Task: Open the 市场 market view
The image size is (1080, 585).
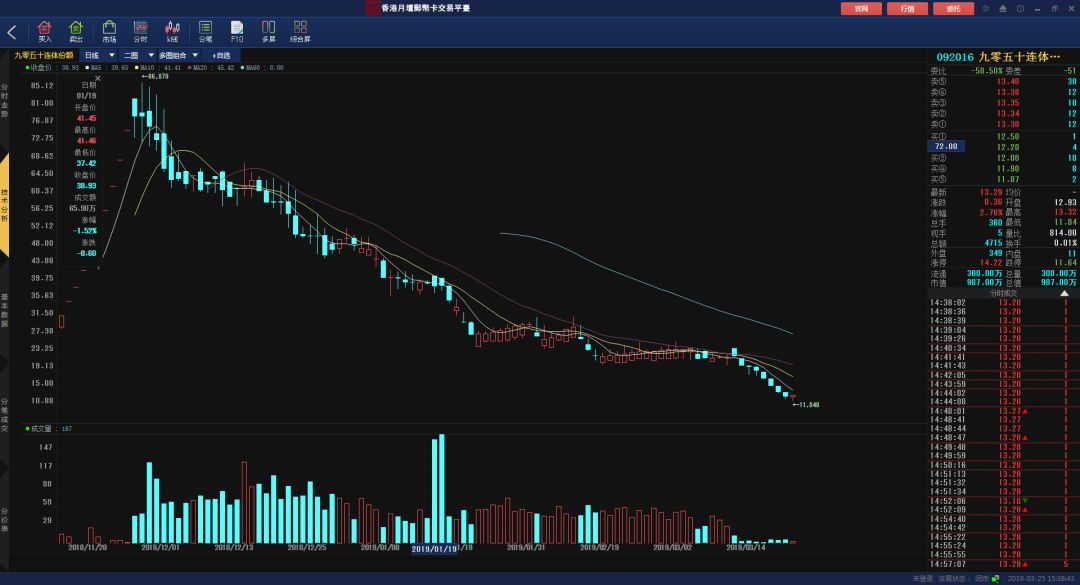Action: point(109,32)
